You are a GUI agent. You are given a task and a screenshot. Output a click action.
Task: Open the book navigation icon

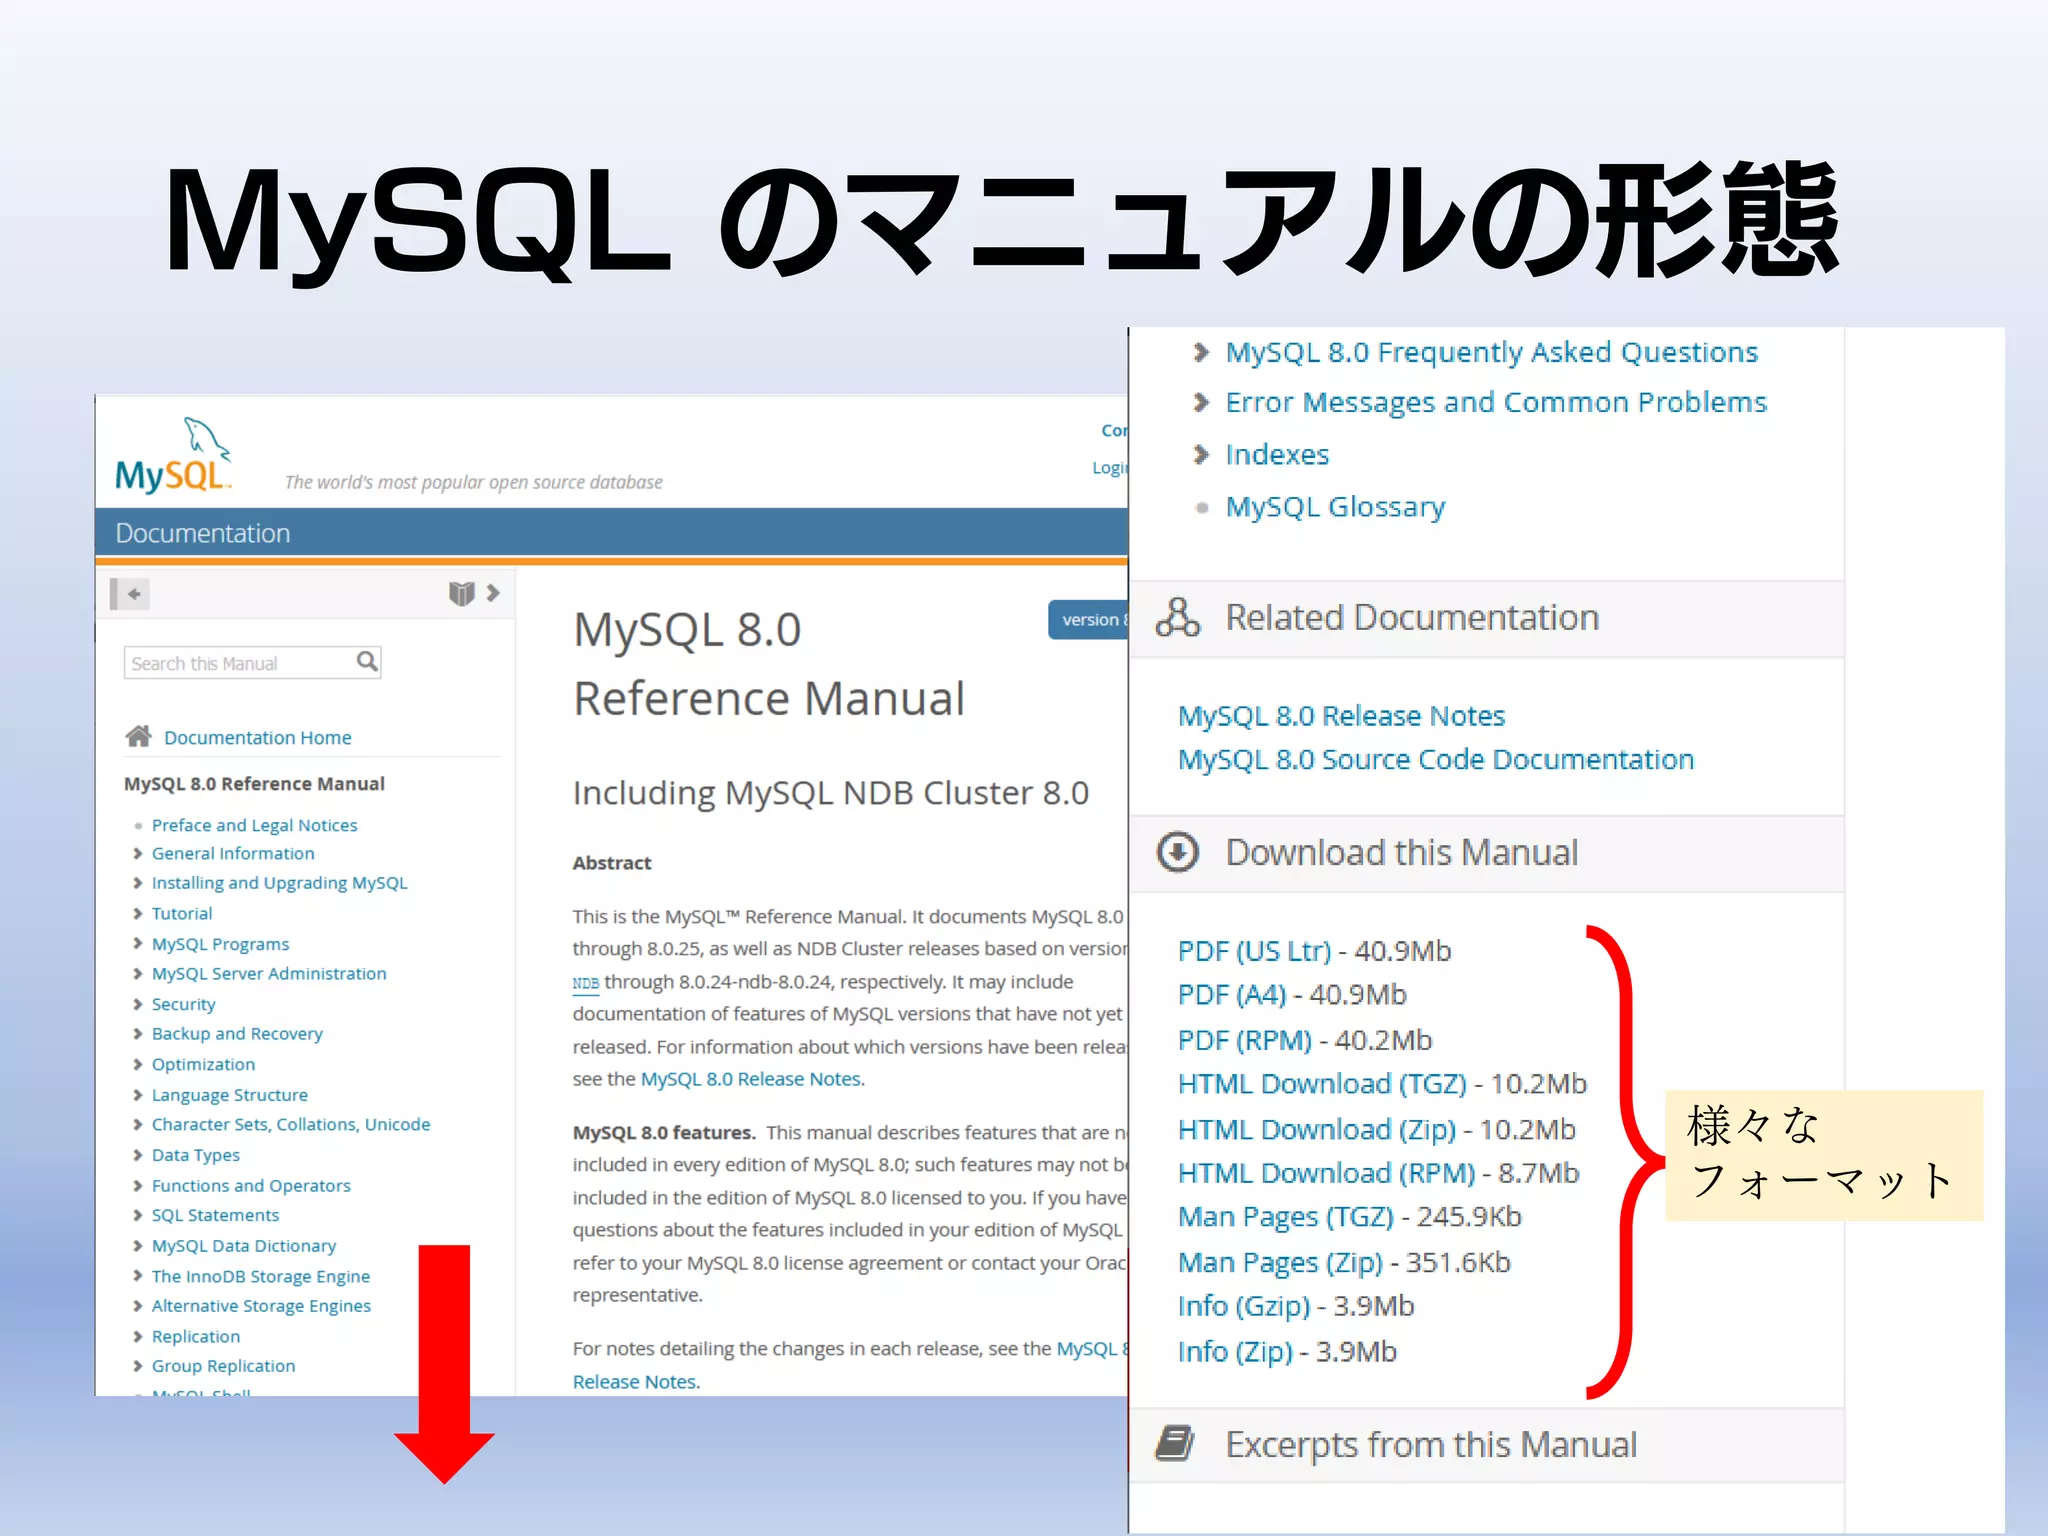pos(461,594)
